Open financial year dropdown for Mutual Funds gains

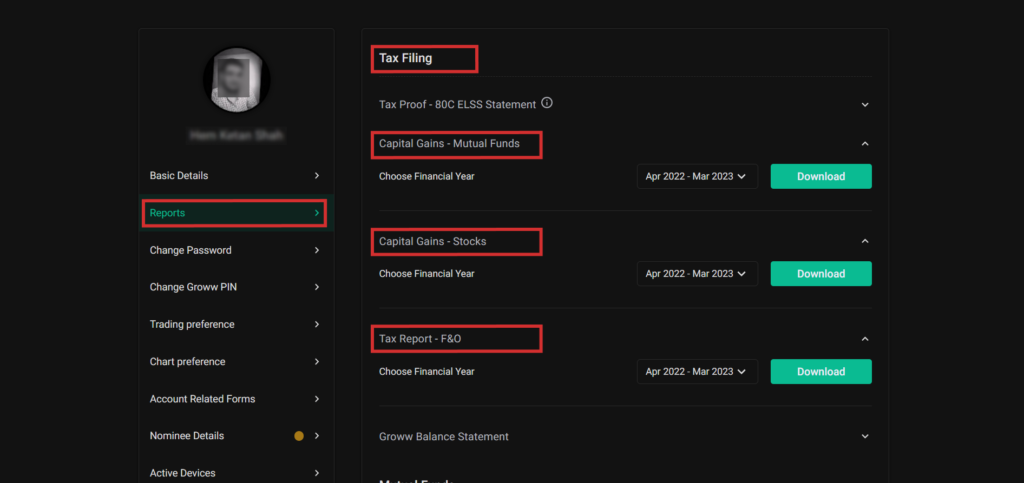pos(697,177)
